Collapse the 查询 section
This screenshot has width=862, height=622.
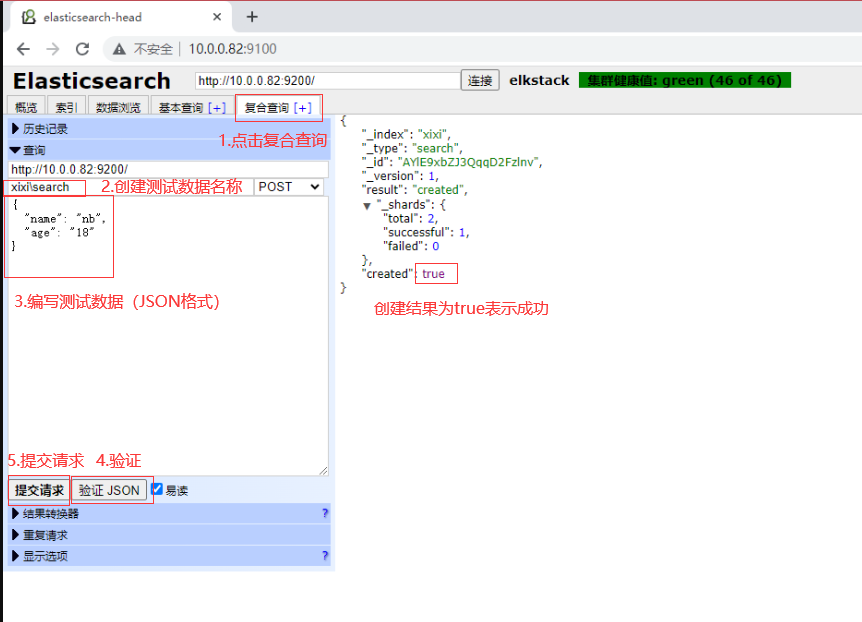169,150
